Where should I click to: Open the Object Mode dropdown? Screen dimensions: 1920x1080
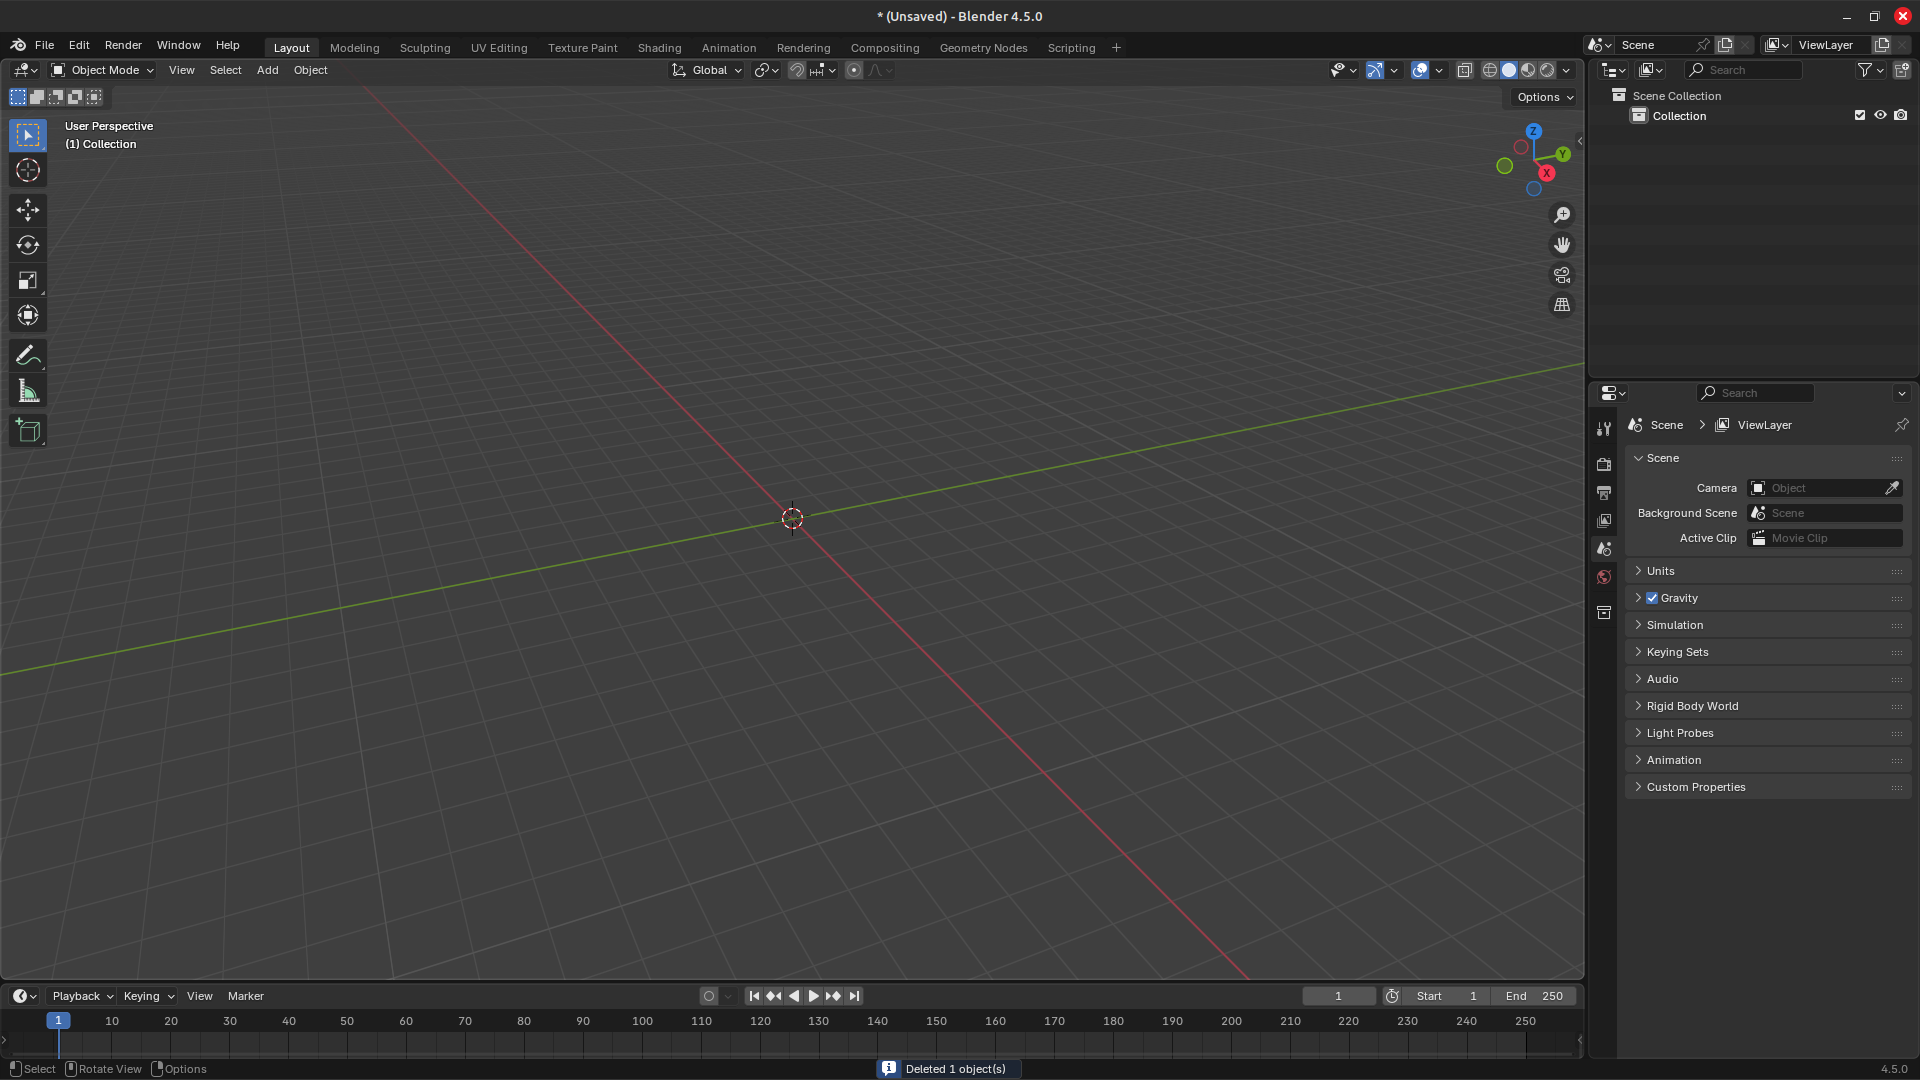[x=103, y=70]
